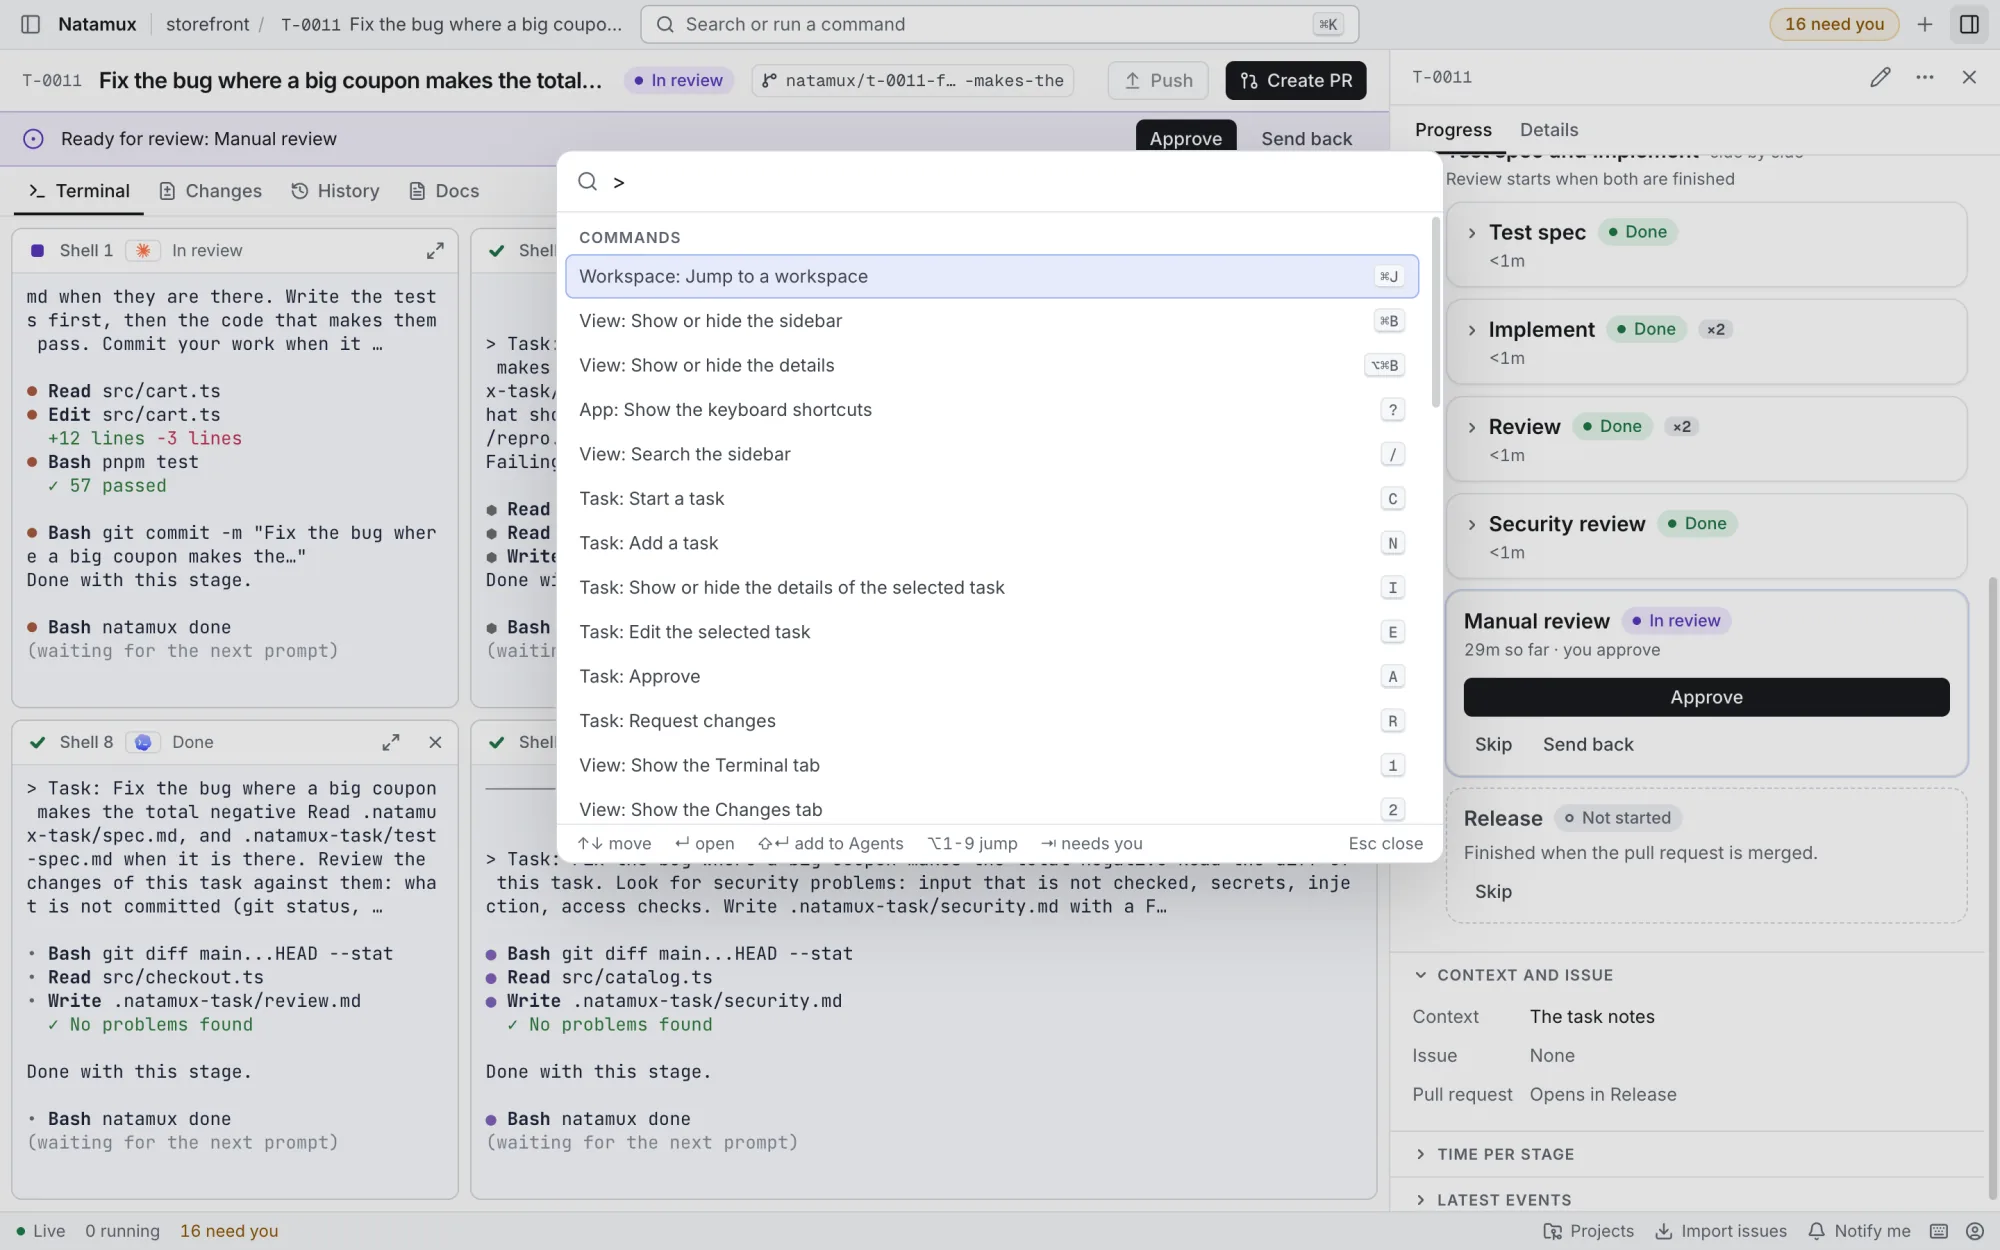
Task: Toggle the right details panel icon
Action: point(1969,24)
